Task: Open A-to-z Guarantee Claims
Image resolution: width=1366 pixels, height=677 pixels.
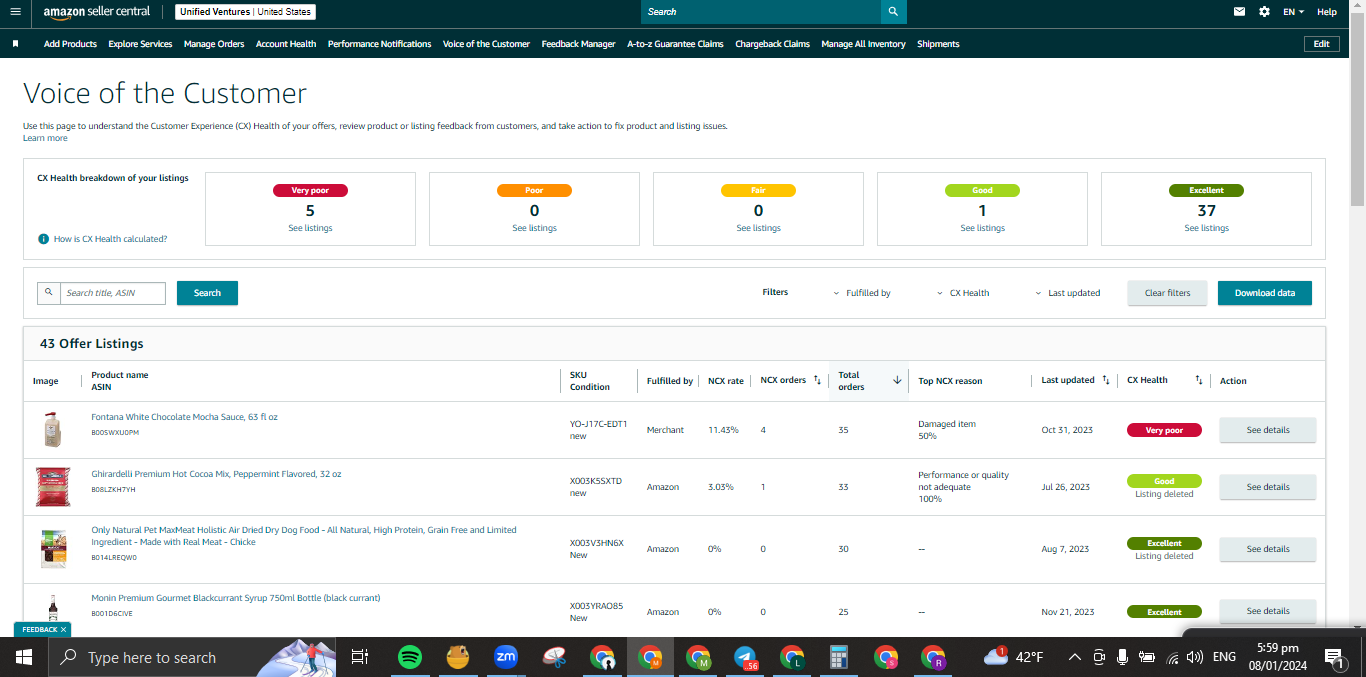Action: 675,44
